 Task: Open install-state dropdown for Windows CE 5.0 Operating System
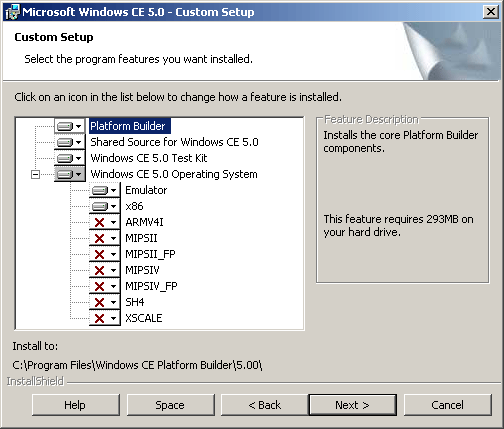click(x=70, y=174)
